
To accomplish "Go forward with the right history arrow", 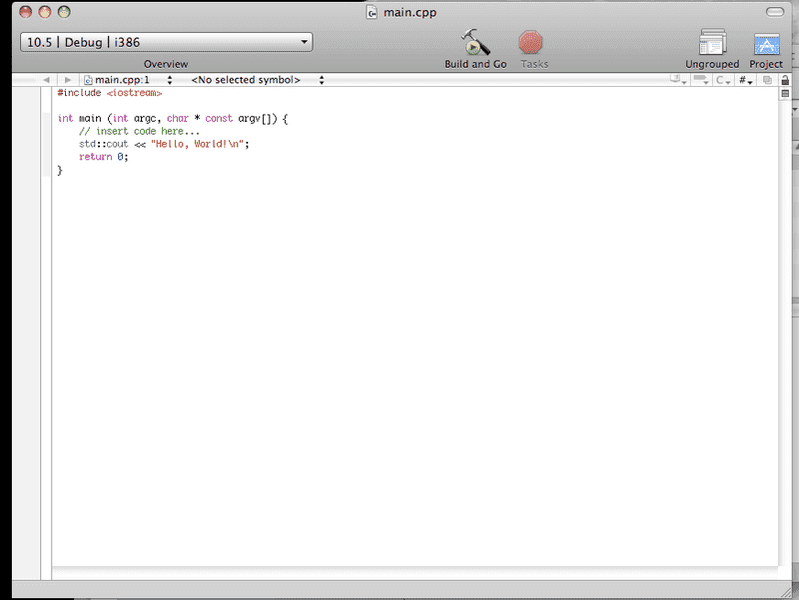I will click(67, 80).
